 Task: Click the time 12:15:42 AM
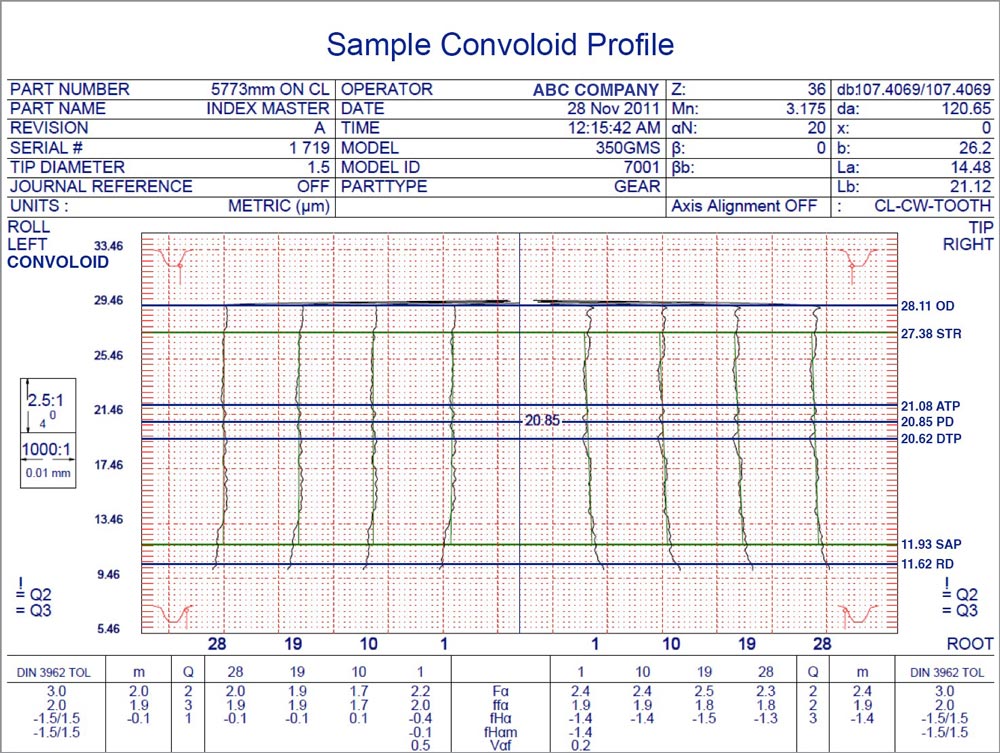[614, 128]
